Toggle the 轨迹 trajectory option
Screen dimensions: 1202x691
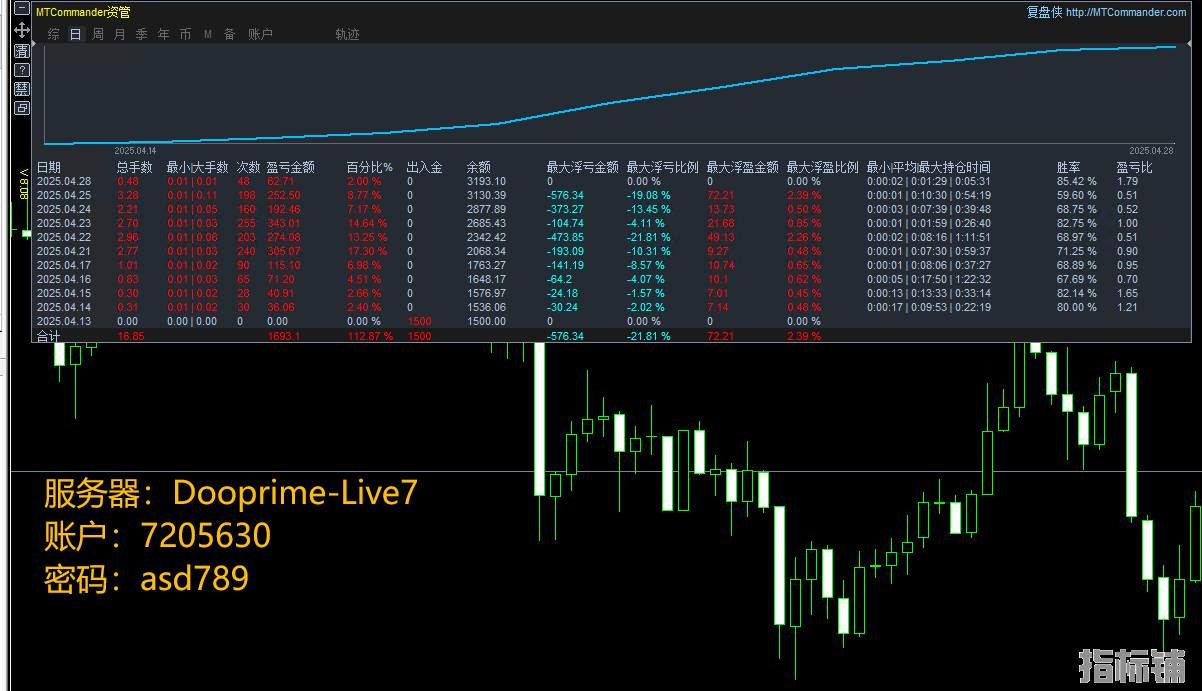(348, 34)
